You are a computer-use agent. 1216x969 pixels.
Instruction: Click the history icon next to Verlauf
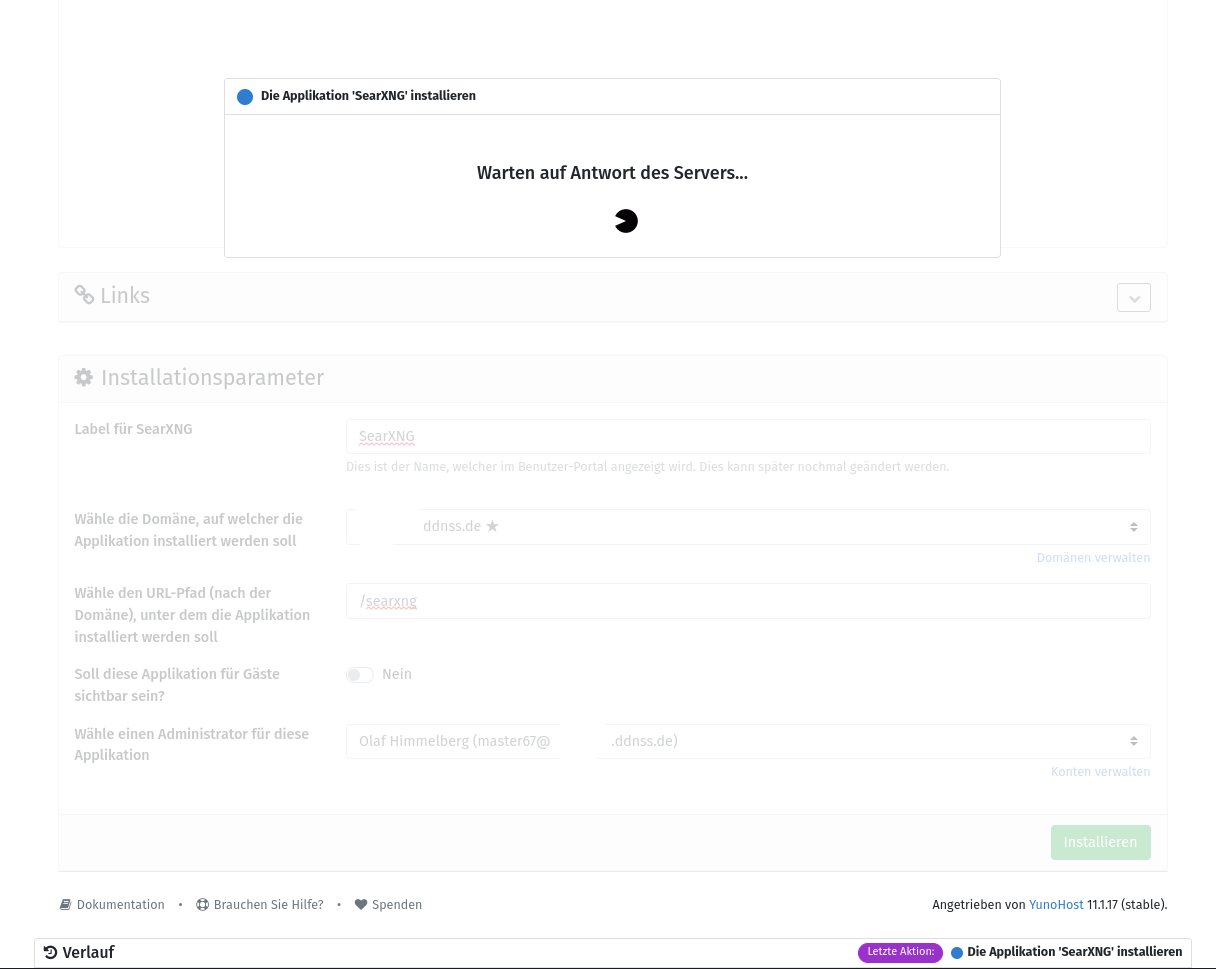tap(50, 952)
